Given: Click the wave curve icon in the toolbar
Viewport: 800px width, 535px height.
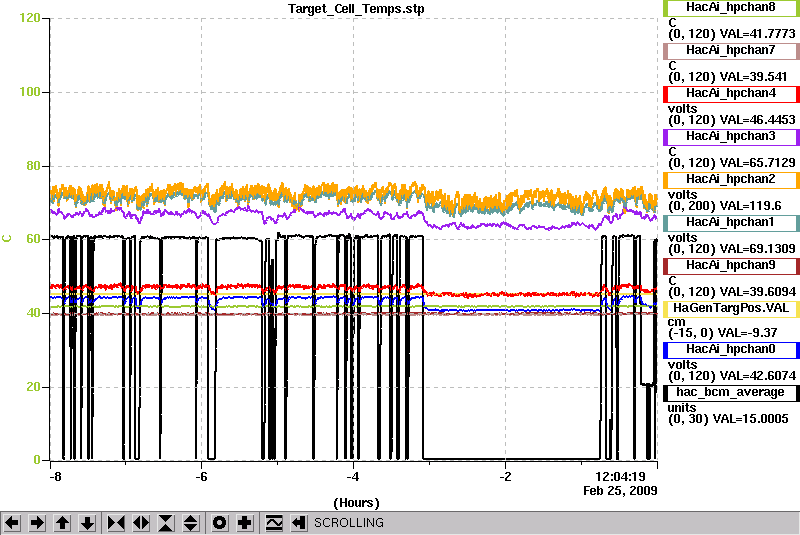Looking at the screenshot, I should (274, 523).
